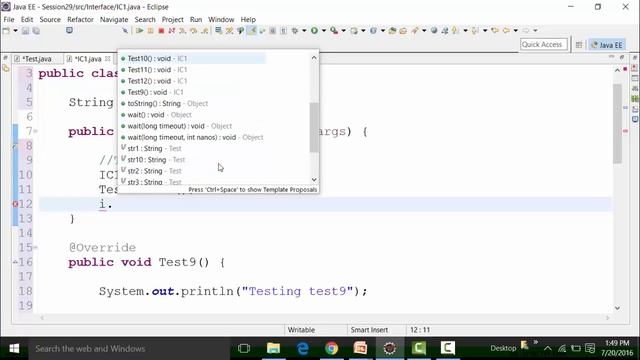Open the Run dropdown arrow
Image resolution: width=640 pixels, height=360 pixels.
(324, 31)
